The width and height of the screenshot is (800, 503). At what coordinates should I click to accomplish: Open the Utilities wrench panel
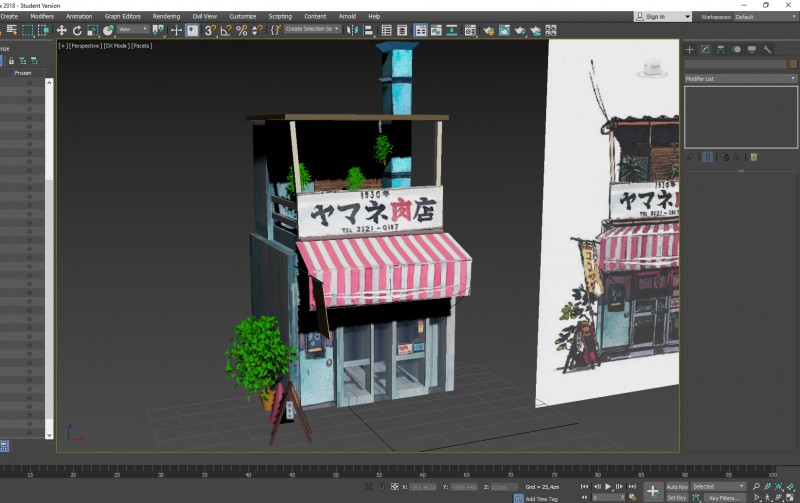click(x=767, y=49)
